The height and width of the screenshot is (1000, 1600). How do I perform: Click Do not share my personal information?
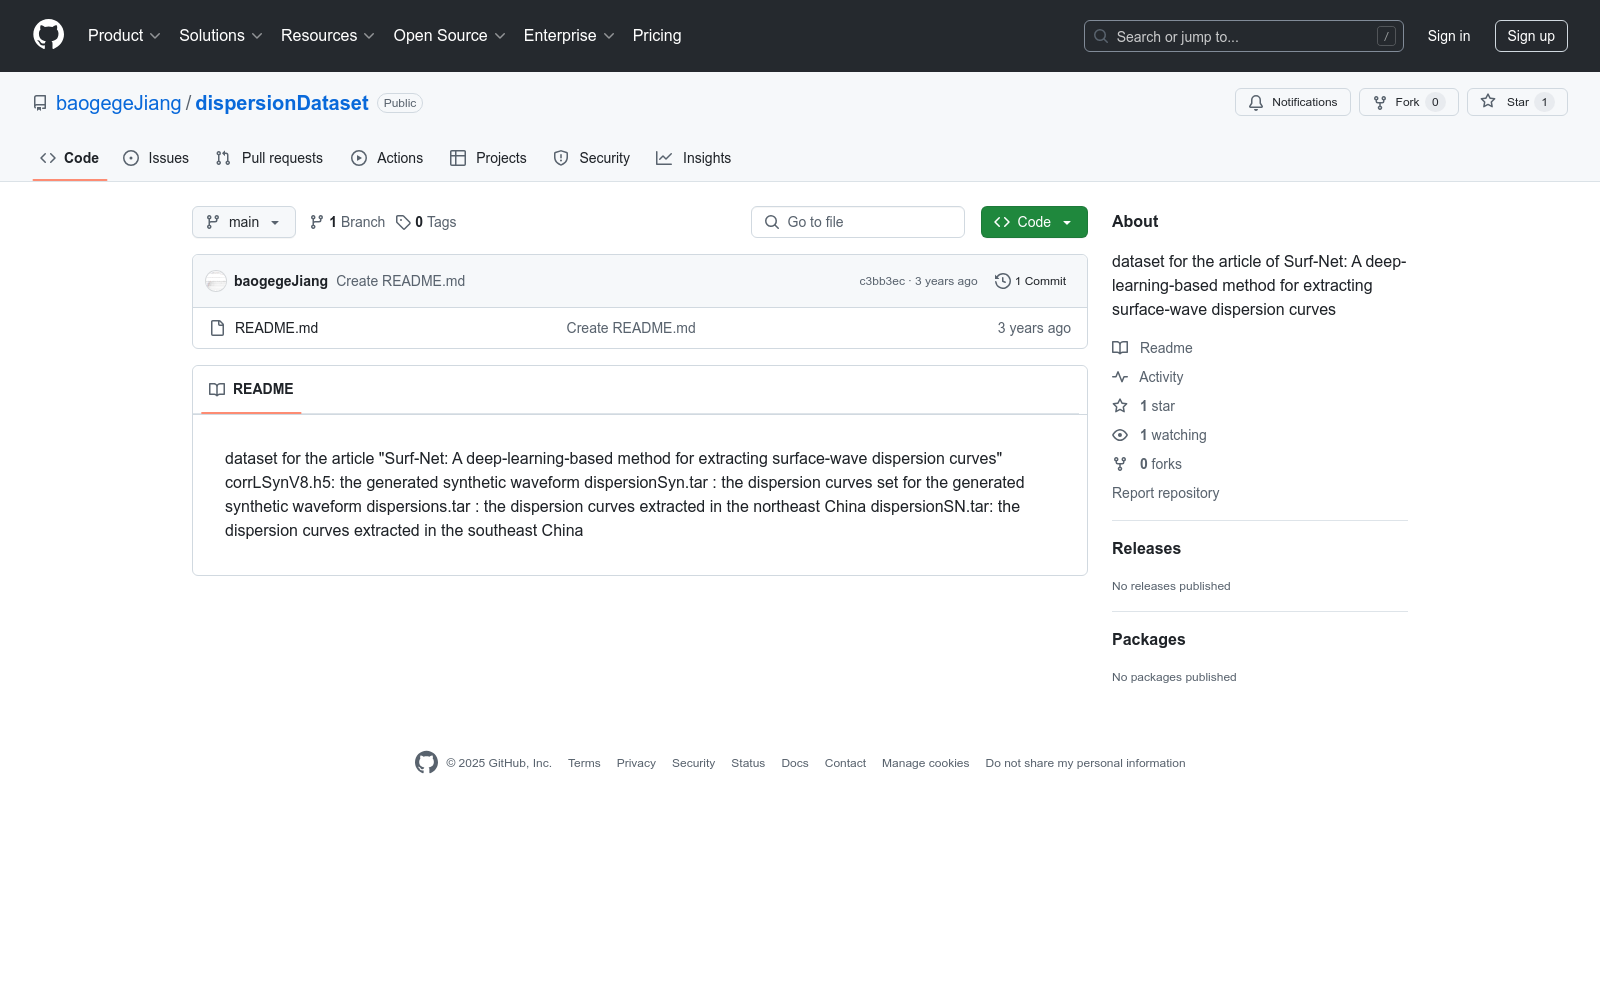point(1085,763)
